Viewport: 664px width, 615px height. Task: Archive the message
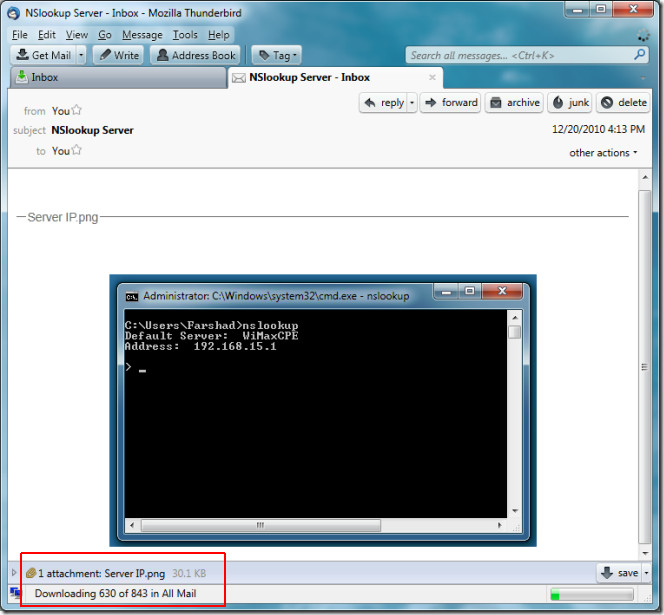[x=515, y=102]
